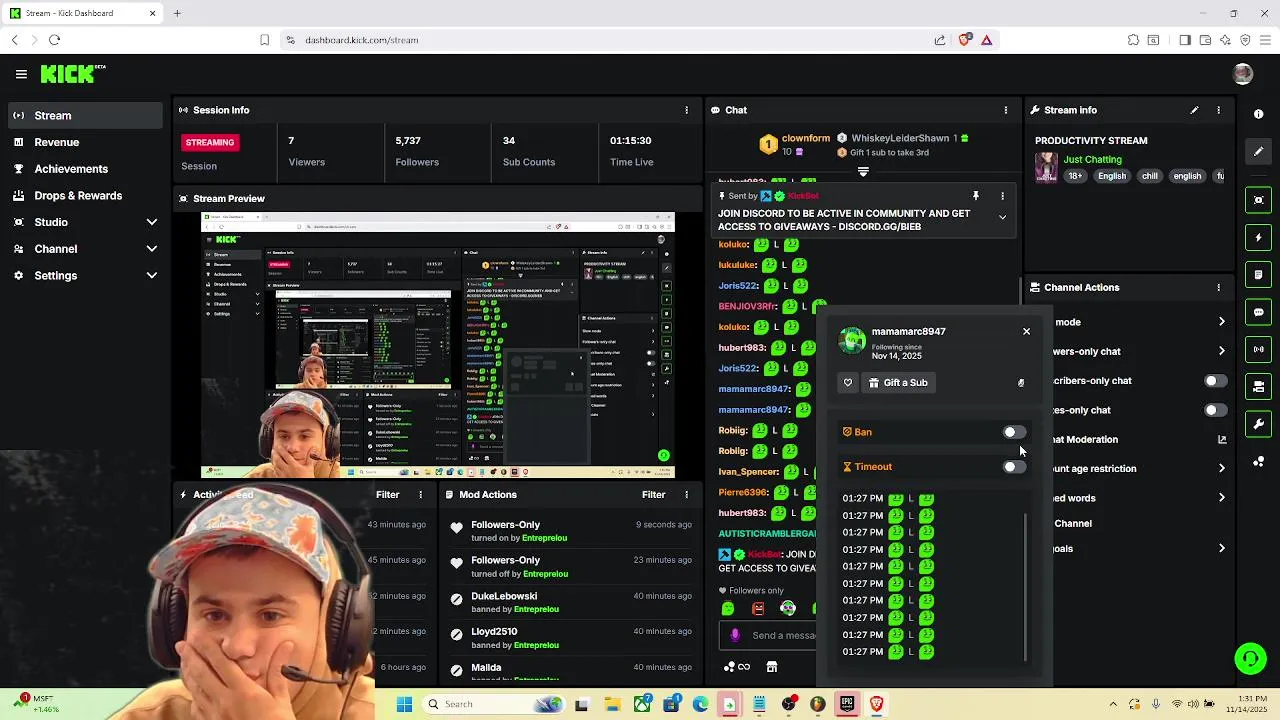The image size is (1280, 720).
Task: Expand banned words arrow
Action: 1221,498
